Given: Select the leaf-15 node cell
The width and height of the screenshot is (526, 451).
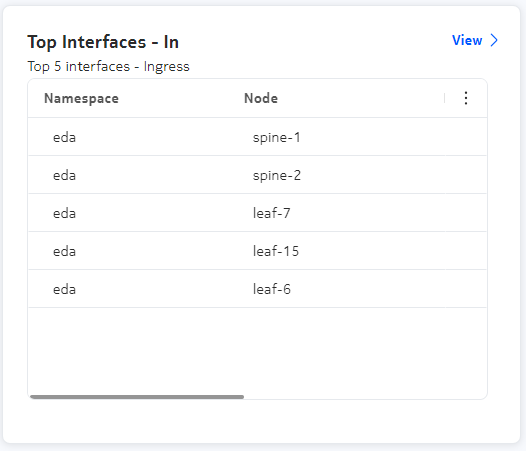Looking at the screenshot, I should click(276, 251).
